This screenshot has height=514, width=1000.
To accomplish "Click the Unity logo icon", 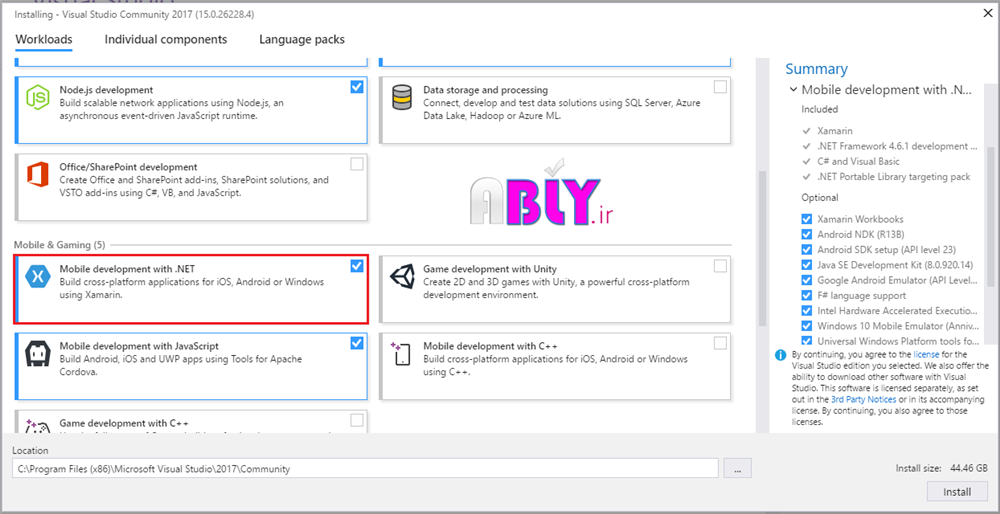I will pyautogui.click(x=402, y=276).
